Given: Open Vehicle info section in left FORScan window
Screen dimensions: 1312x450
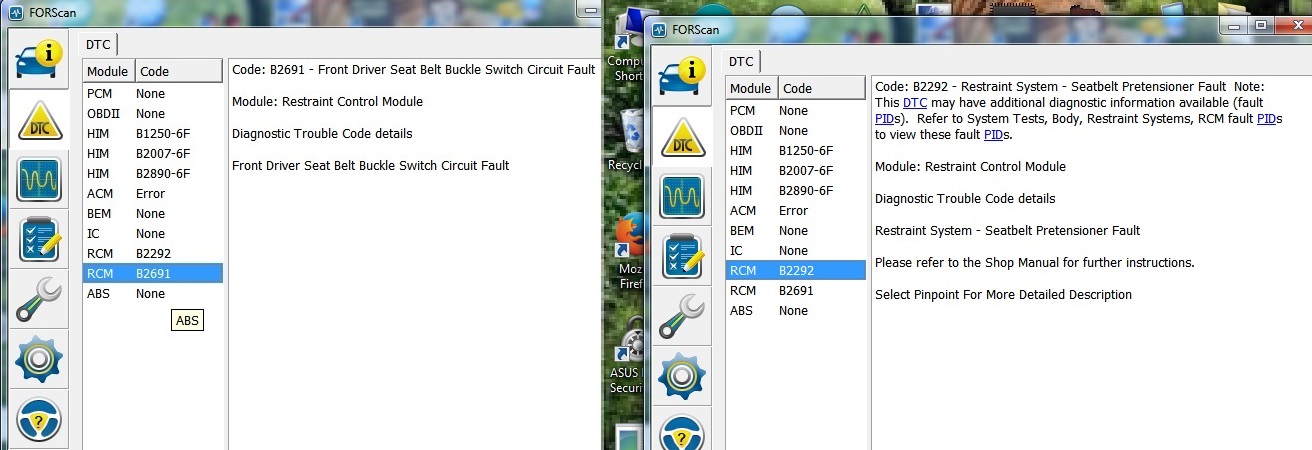Looking at the screenshot, I should [x=39, y=60].
